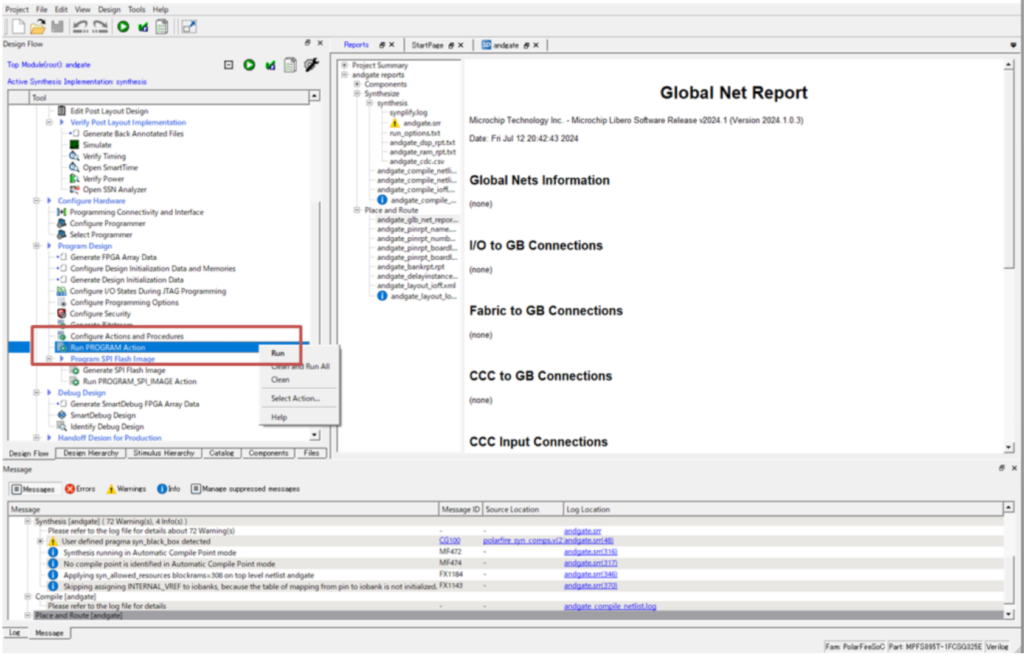The width and height of the screenshot is (1024, 655).
Task: Choose Run from the context menu
Action: click(278, 353)
